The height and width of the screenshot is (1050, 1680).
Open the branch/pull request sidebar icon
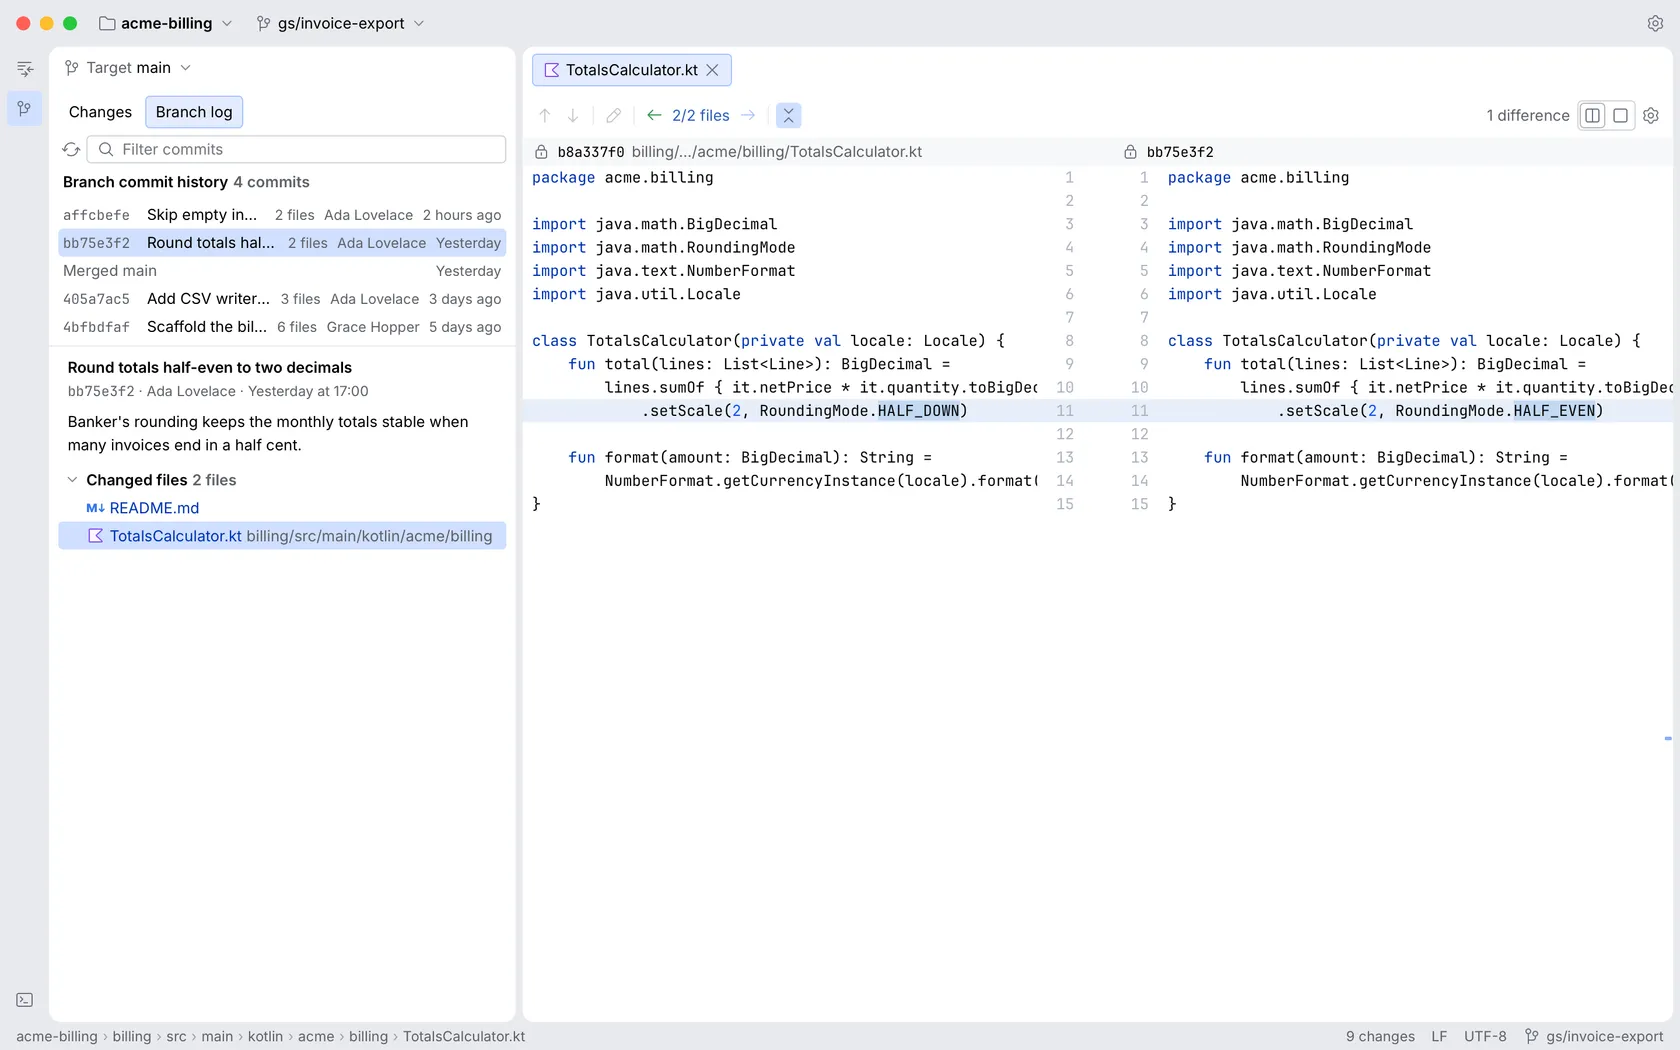[25, 108]
